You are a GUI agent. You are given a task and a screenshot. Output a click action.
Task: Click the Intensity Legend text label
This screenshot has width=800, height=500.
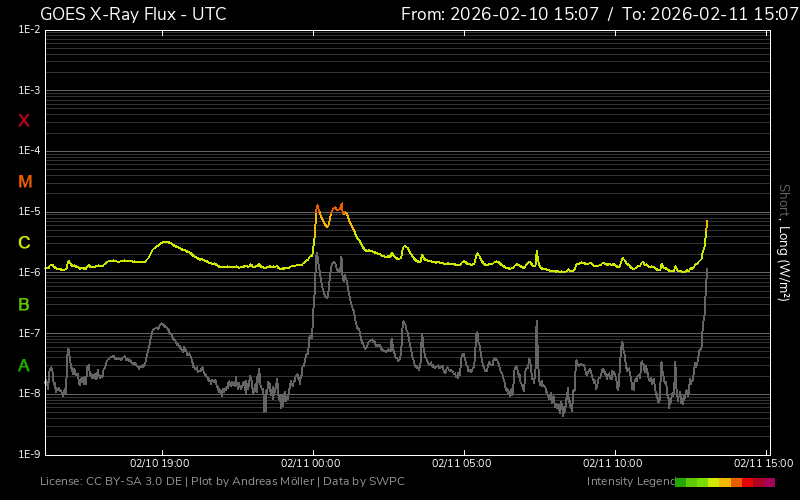pyautogui.click(x=629, y=482)
